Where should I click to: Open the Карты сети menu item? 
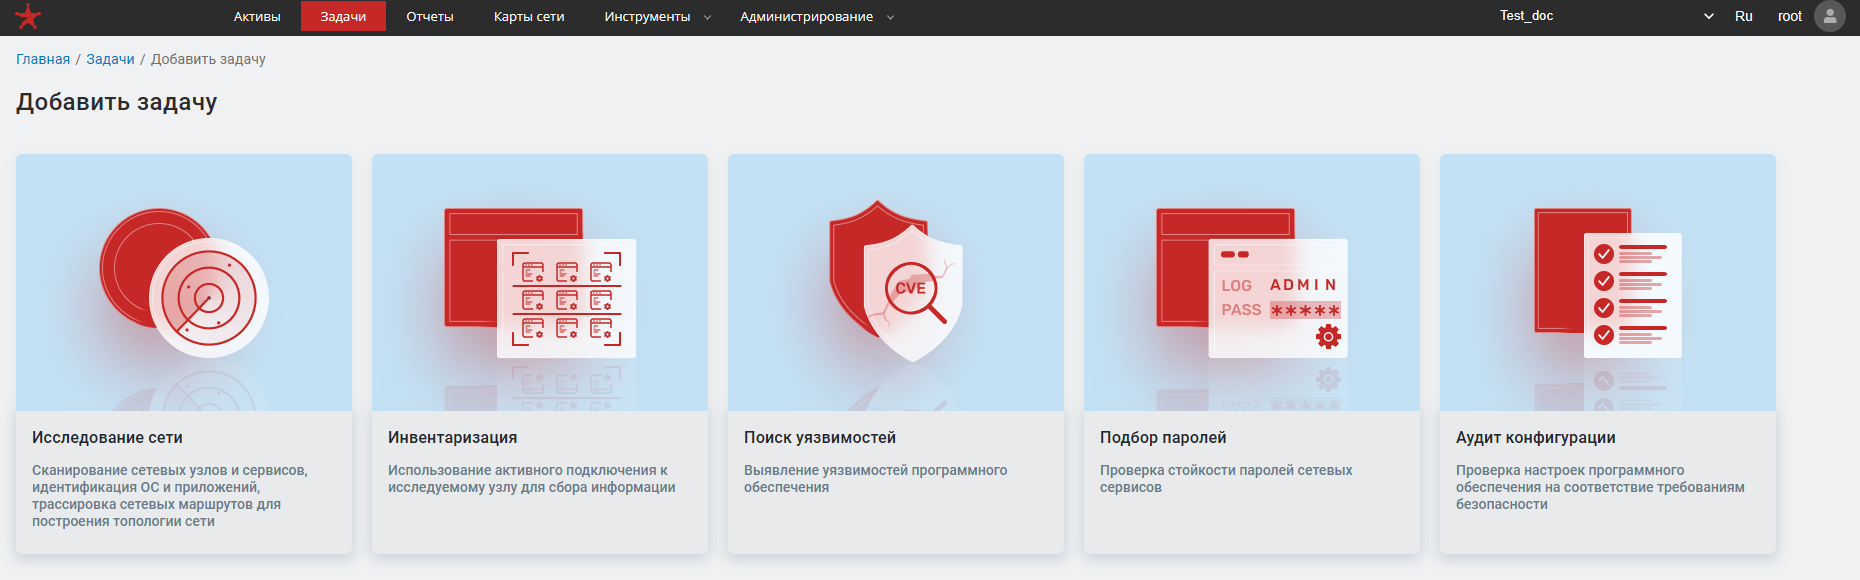click(529, 17)
